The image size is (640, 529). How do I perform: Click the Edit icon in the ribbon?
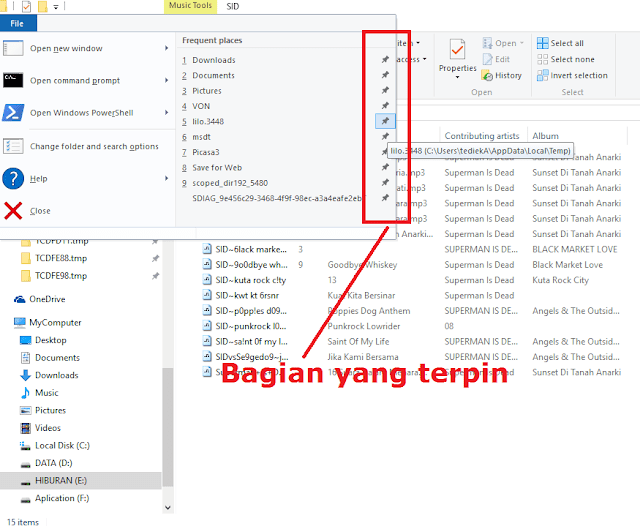pos(487,59)
